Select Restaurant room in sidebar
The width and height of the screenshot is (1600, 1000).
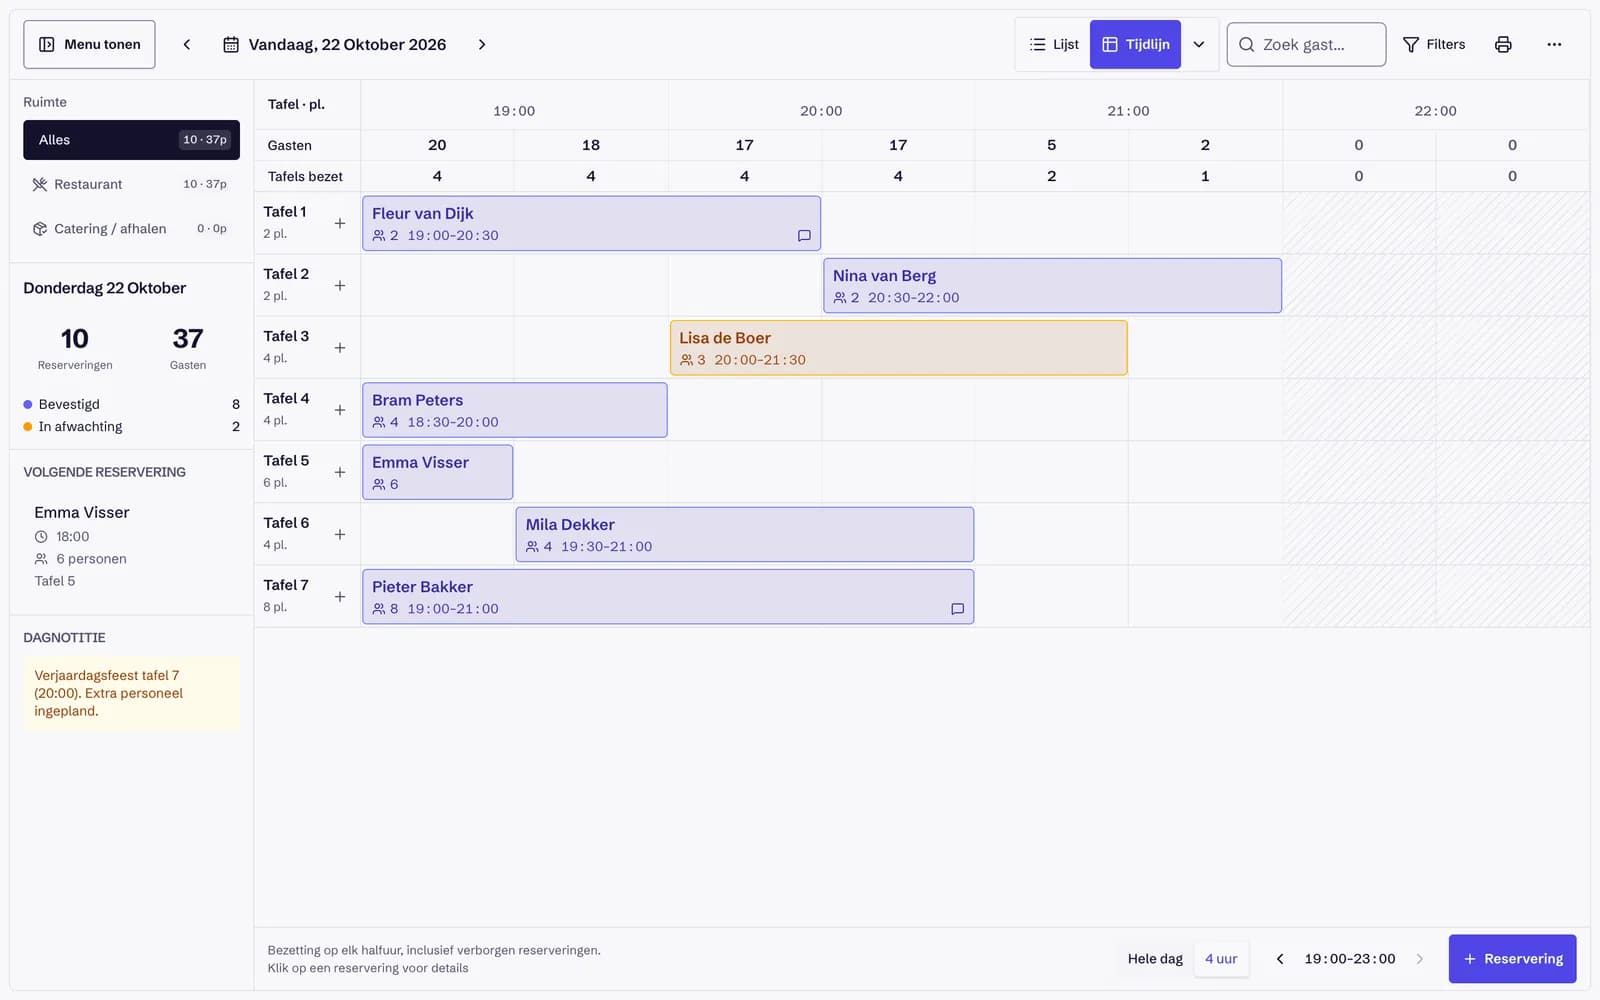coord(131,184)
